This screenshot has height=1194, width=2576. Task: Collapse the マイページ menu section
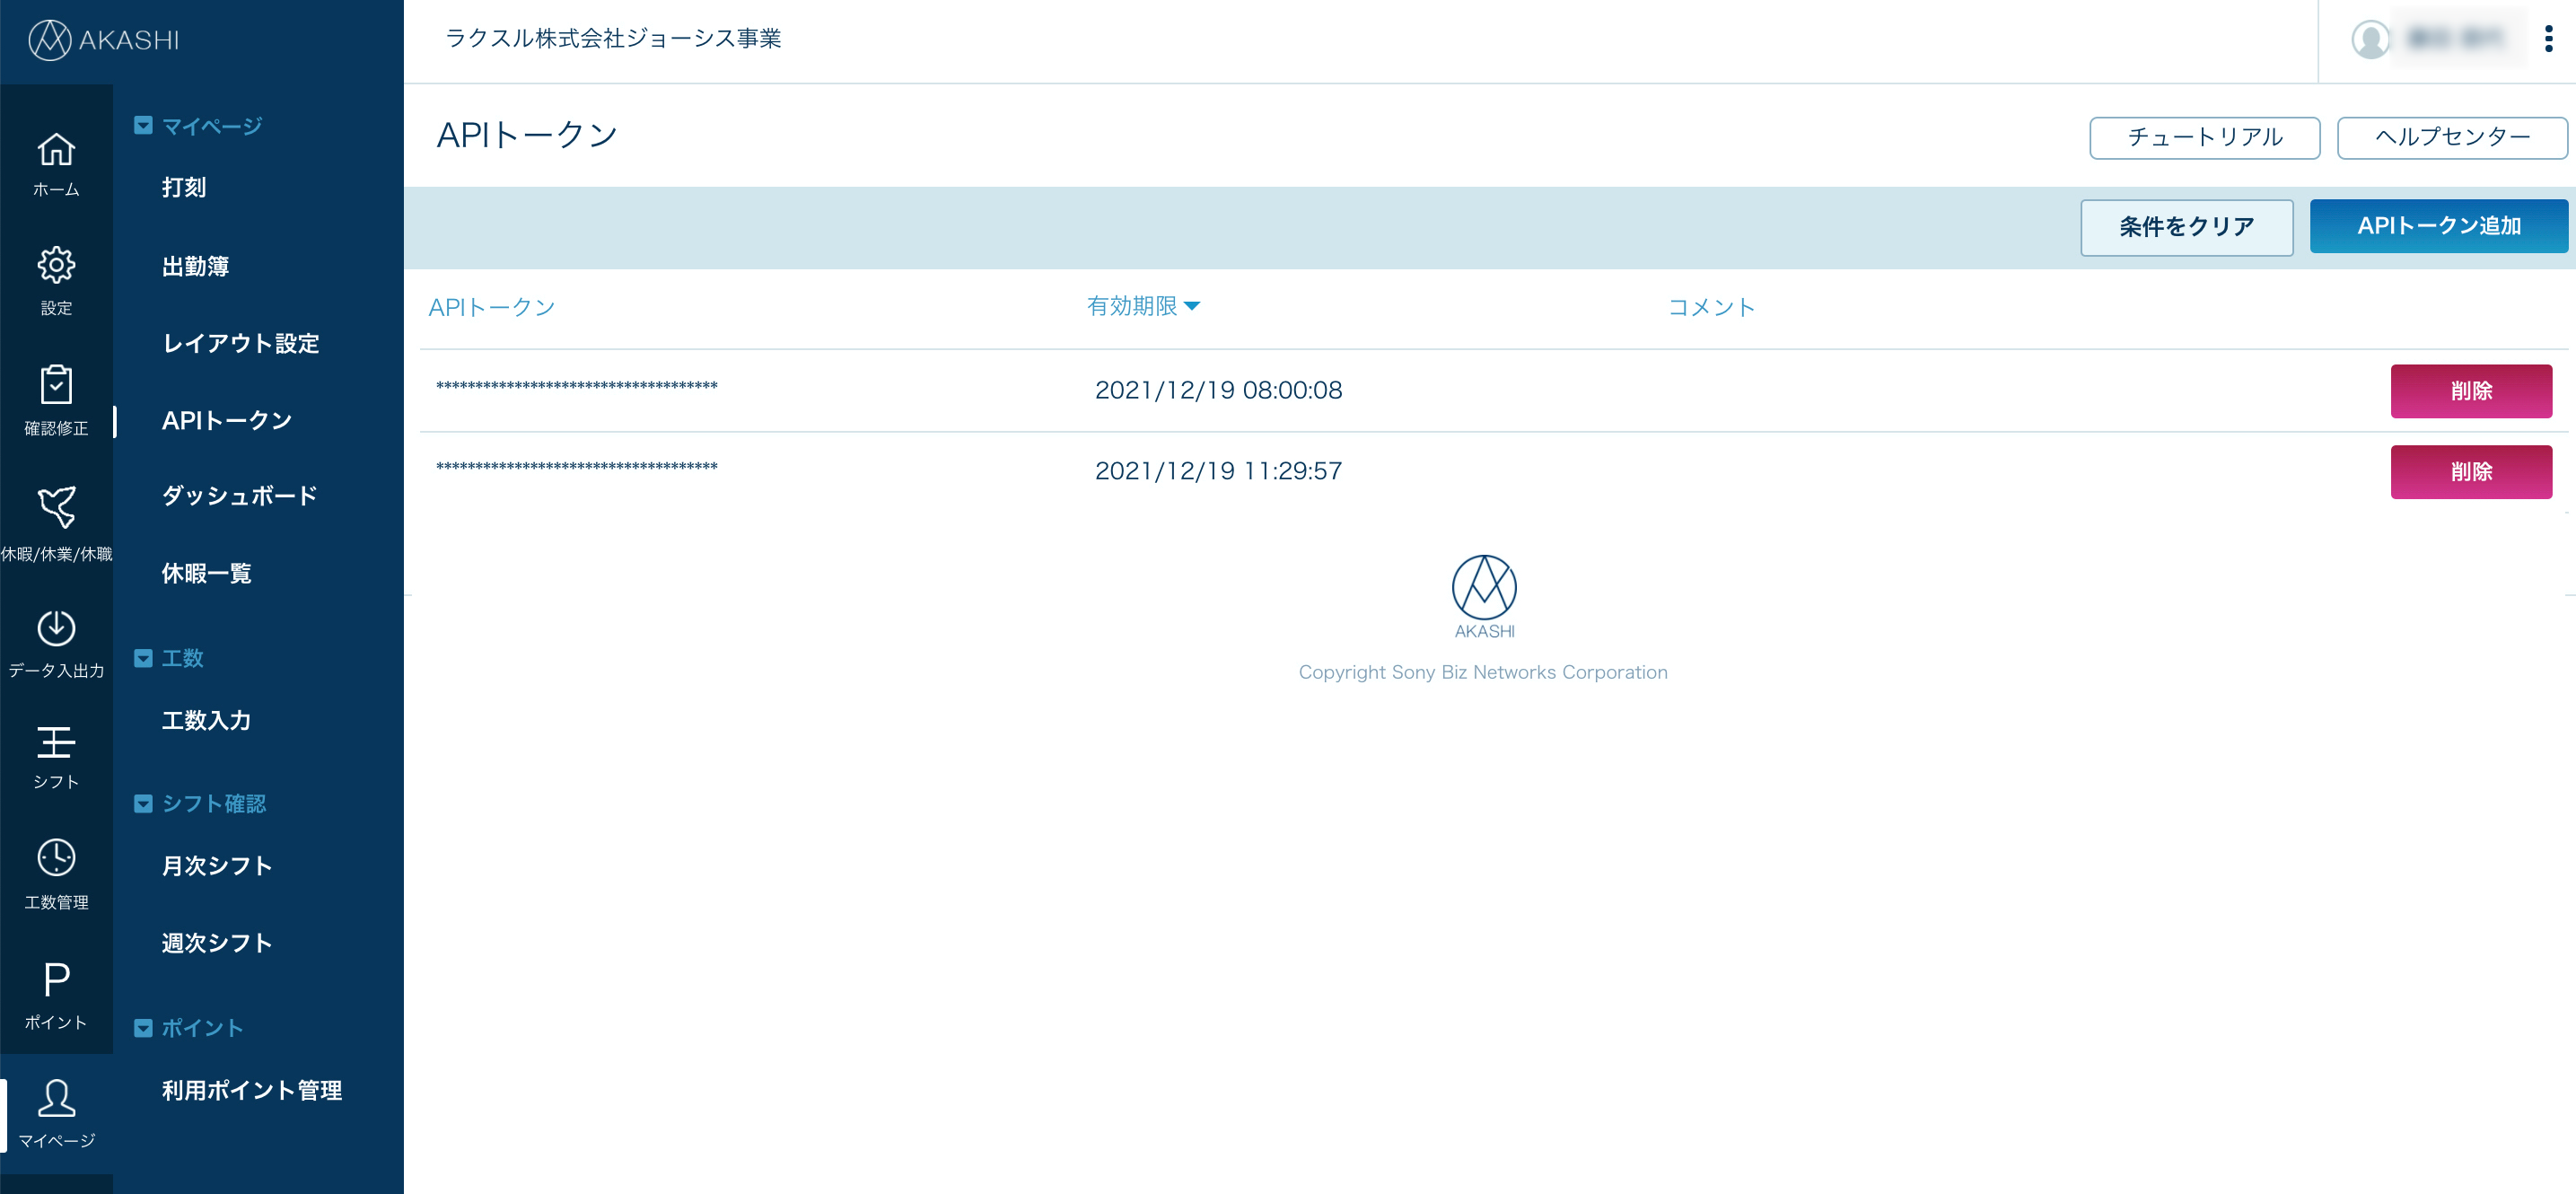[x=143, y=126]
